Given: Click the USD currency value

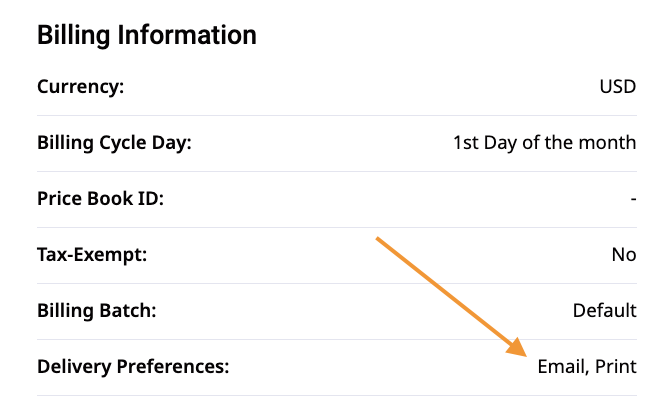Looking at the screenshot, I should (618, 86).
